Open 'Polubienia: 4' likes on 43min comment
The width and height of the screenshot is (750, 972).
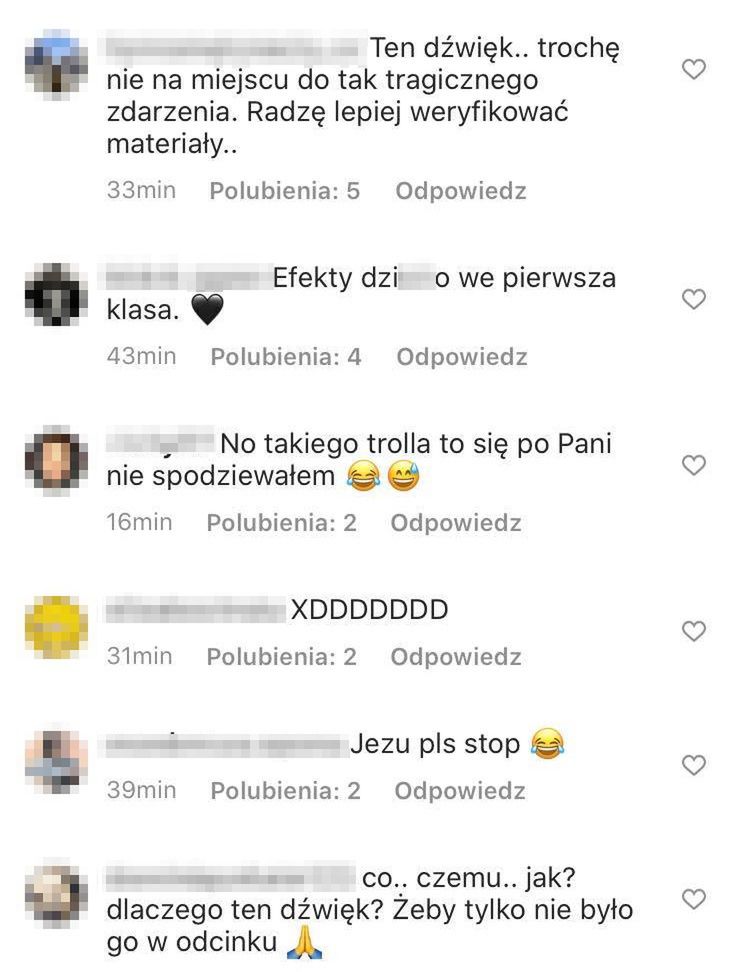(x=286, y=356)
